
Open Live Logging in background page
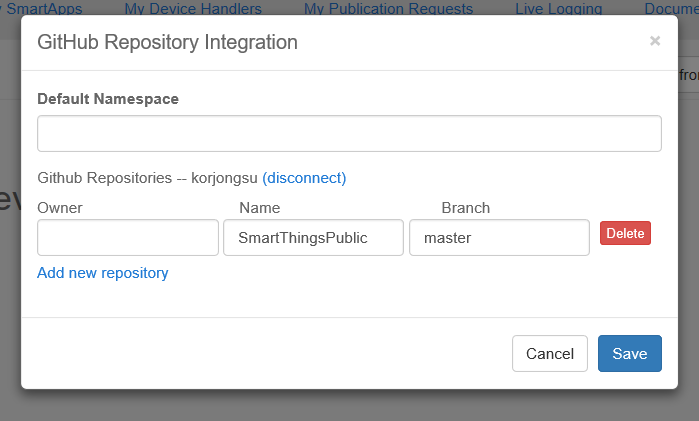[559, 8]
